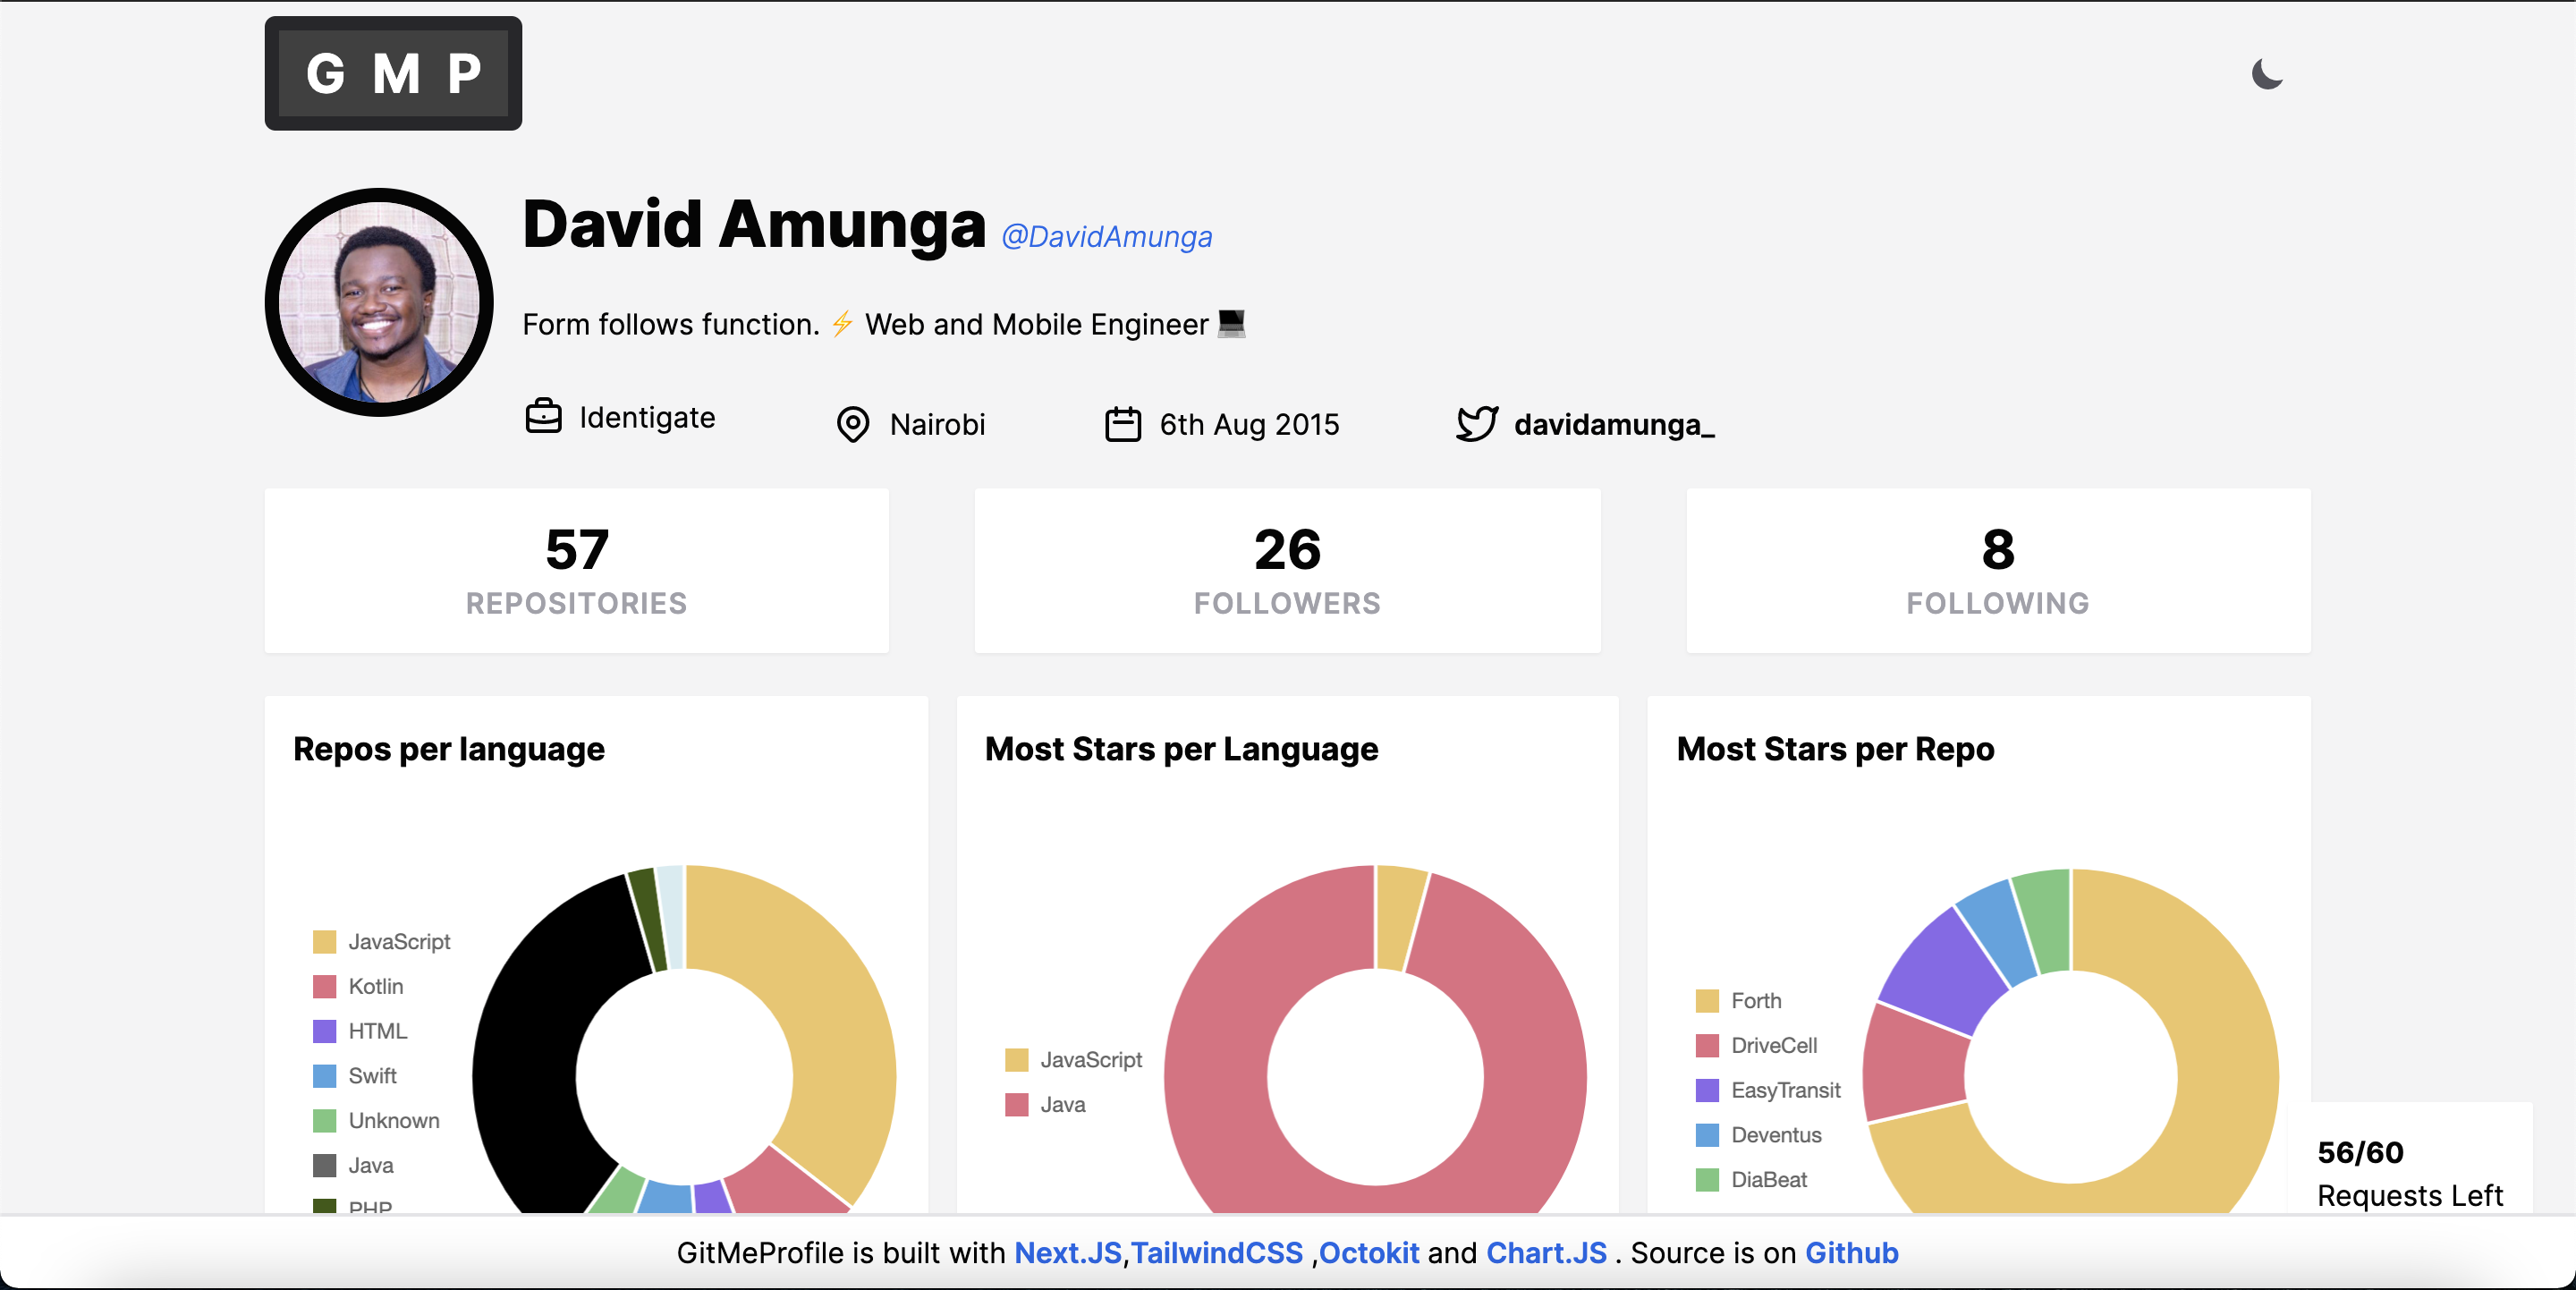Click the briefcase company icon

(x=543, y=416)
